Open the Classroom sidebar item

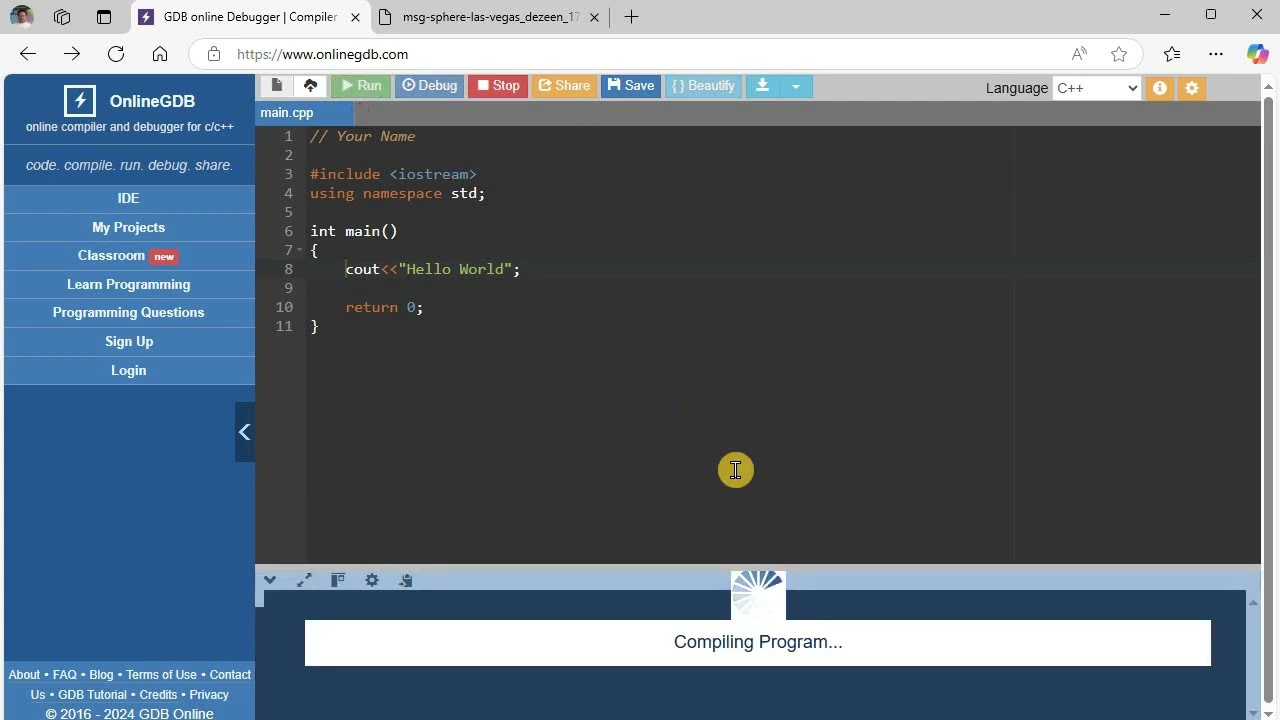[129, 256]
